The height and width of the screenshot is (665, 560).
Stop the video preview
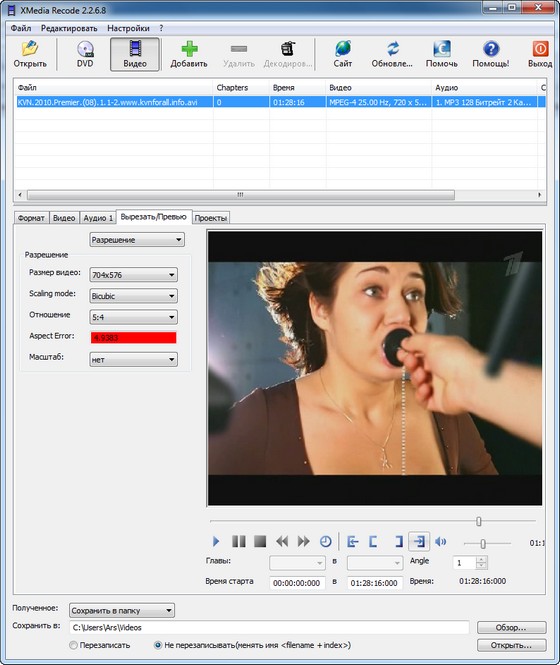260,541
